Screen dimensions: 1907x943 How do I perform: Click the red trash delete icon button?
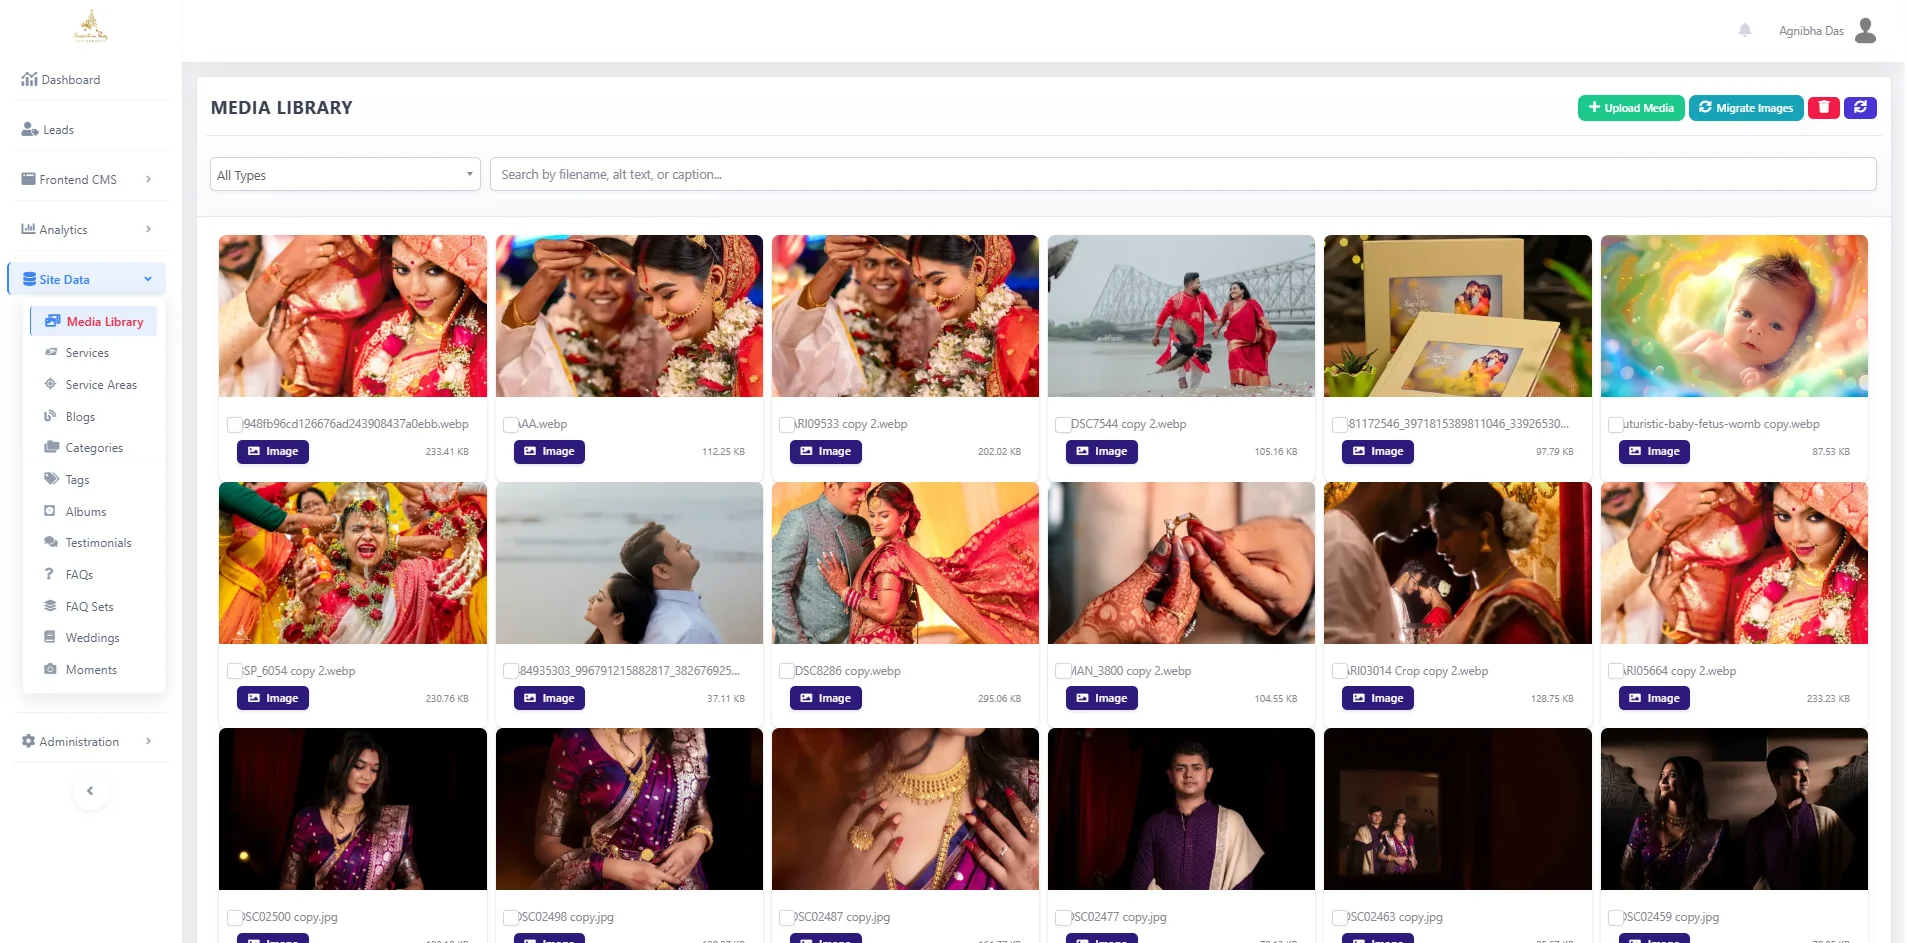click(x=1823, y=108)
